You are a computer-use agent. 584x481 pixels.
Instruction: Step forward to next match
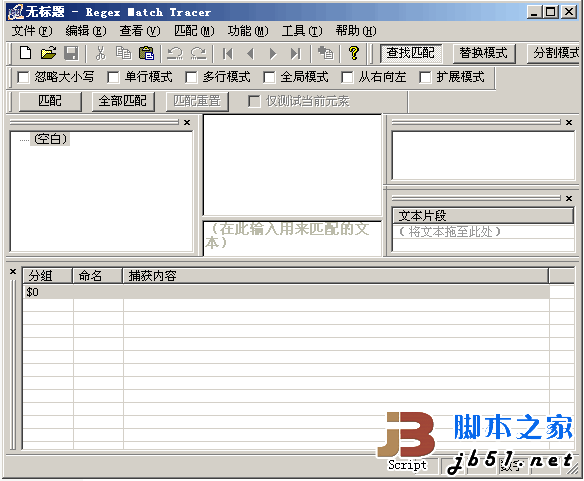pos(273,54)
